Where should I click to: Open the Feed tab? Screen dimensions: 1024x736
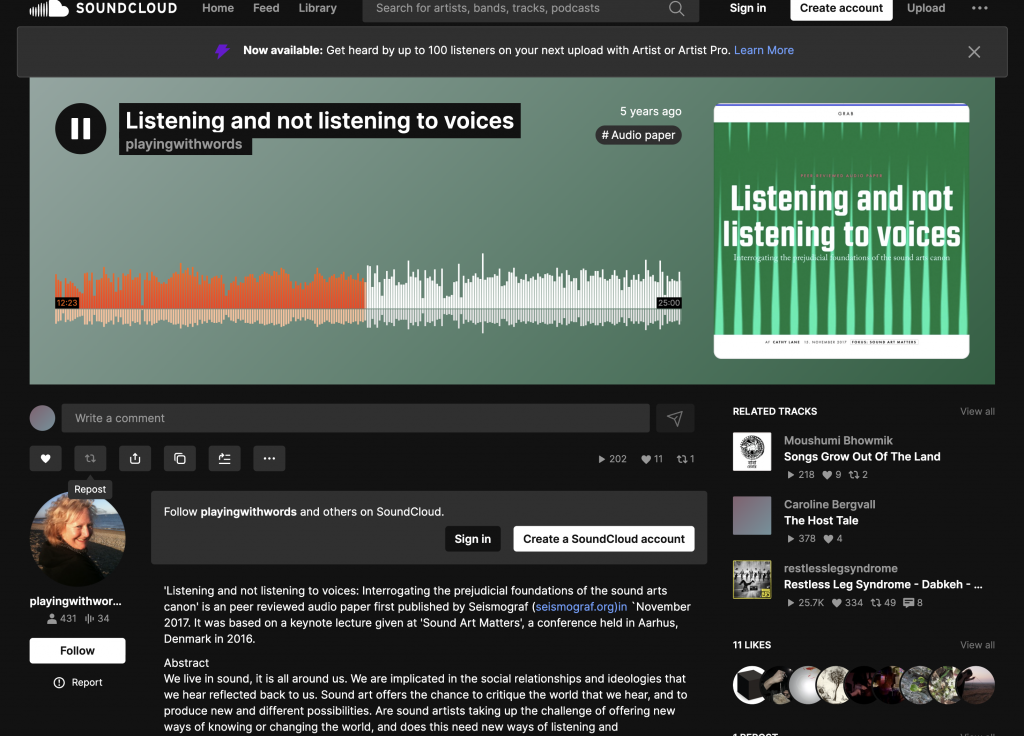click(266, 8)
